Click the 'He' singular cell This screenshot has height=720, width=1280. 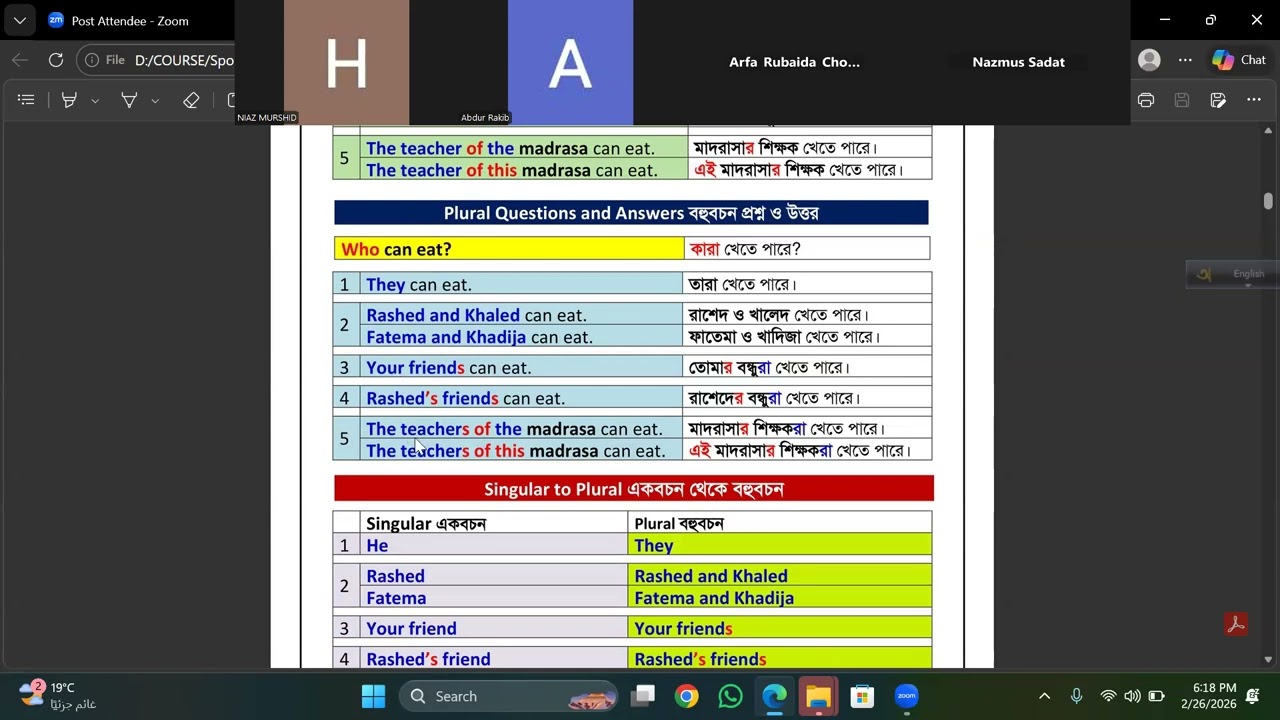pos(495,546)
